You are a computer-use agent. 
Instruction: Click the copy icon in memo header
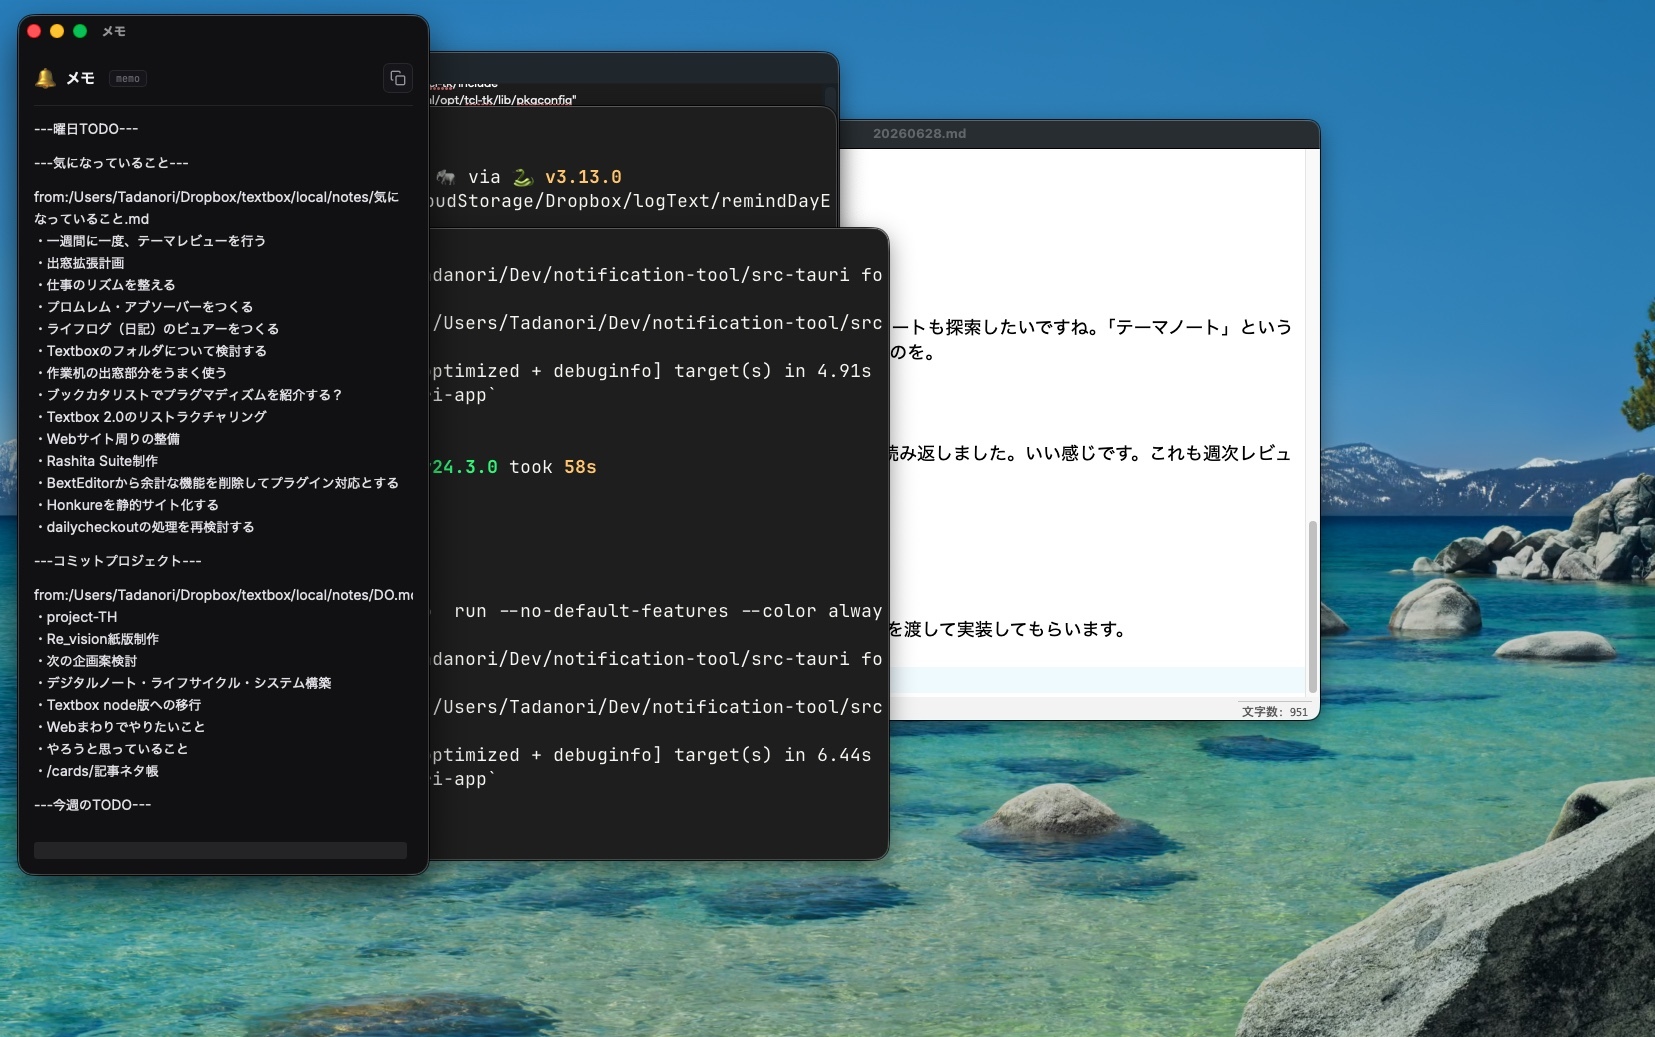click(398, 78)
